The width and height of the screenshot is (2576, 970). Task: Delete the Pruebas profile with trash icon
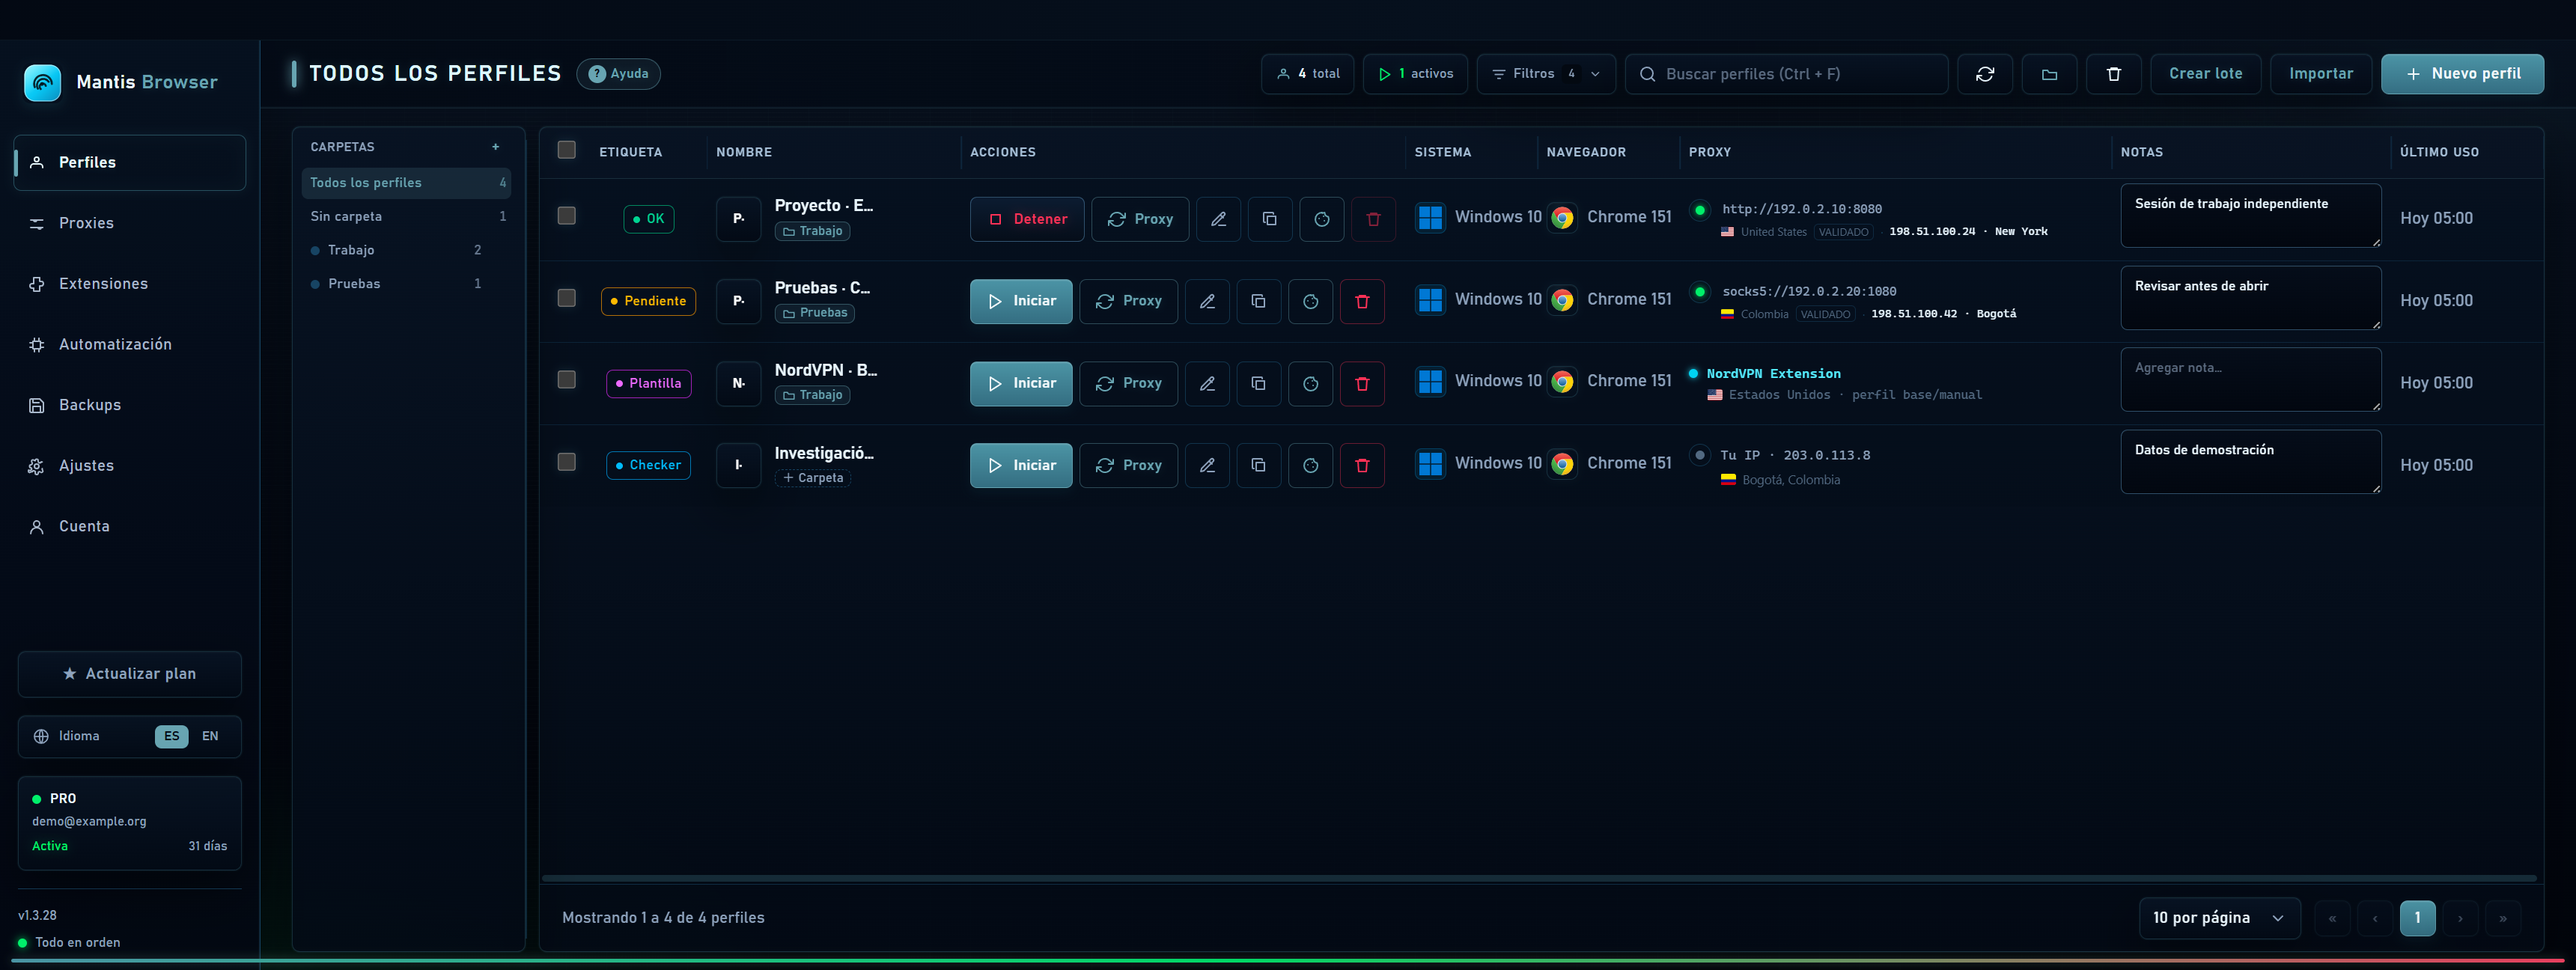[1362, 301]
